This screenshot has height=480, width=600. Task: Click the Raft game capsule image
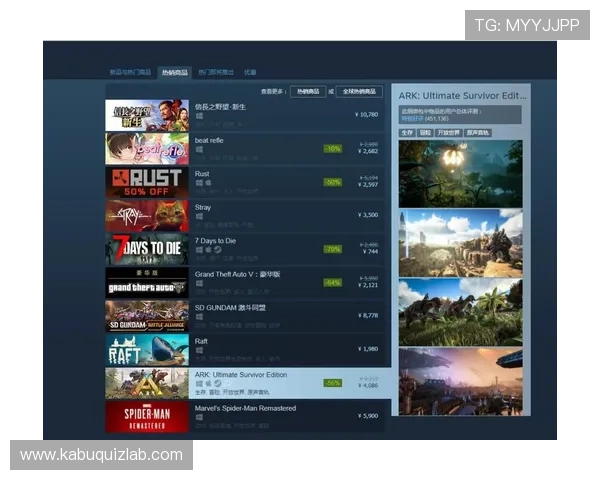click(x=147, y=349)
